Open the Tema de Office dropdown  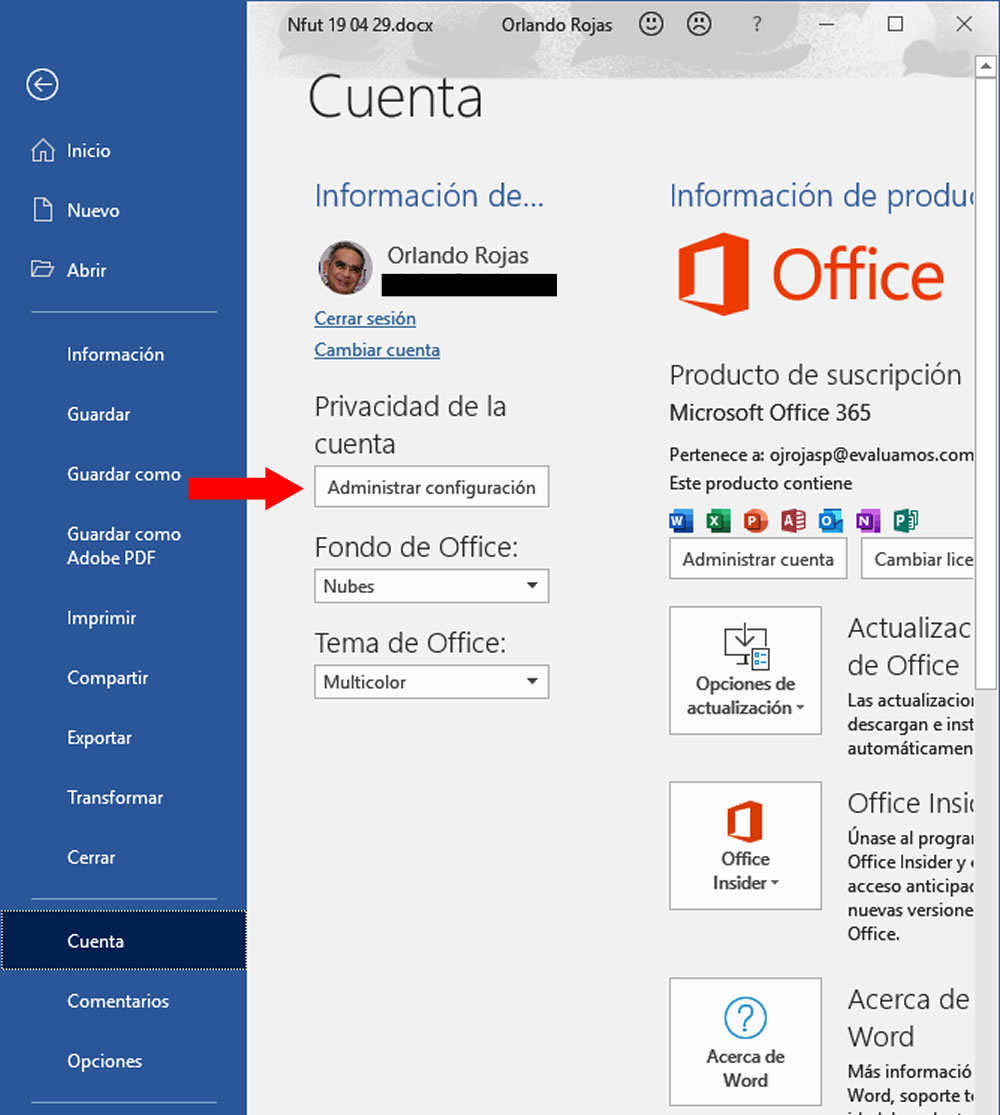tap(431, 682)
